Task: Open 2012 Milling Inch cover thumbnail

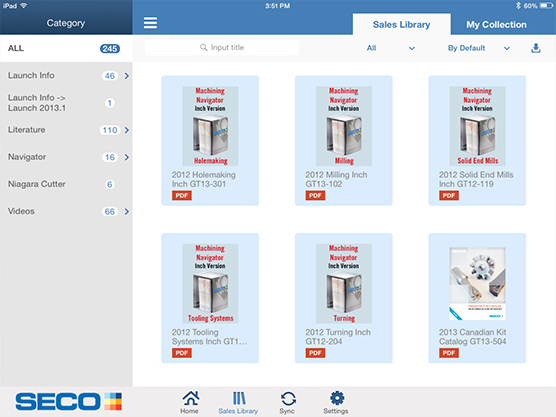Action: [344, 126]
